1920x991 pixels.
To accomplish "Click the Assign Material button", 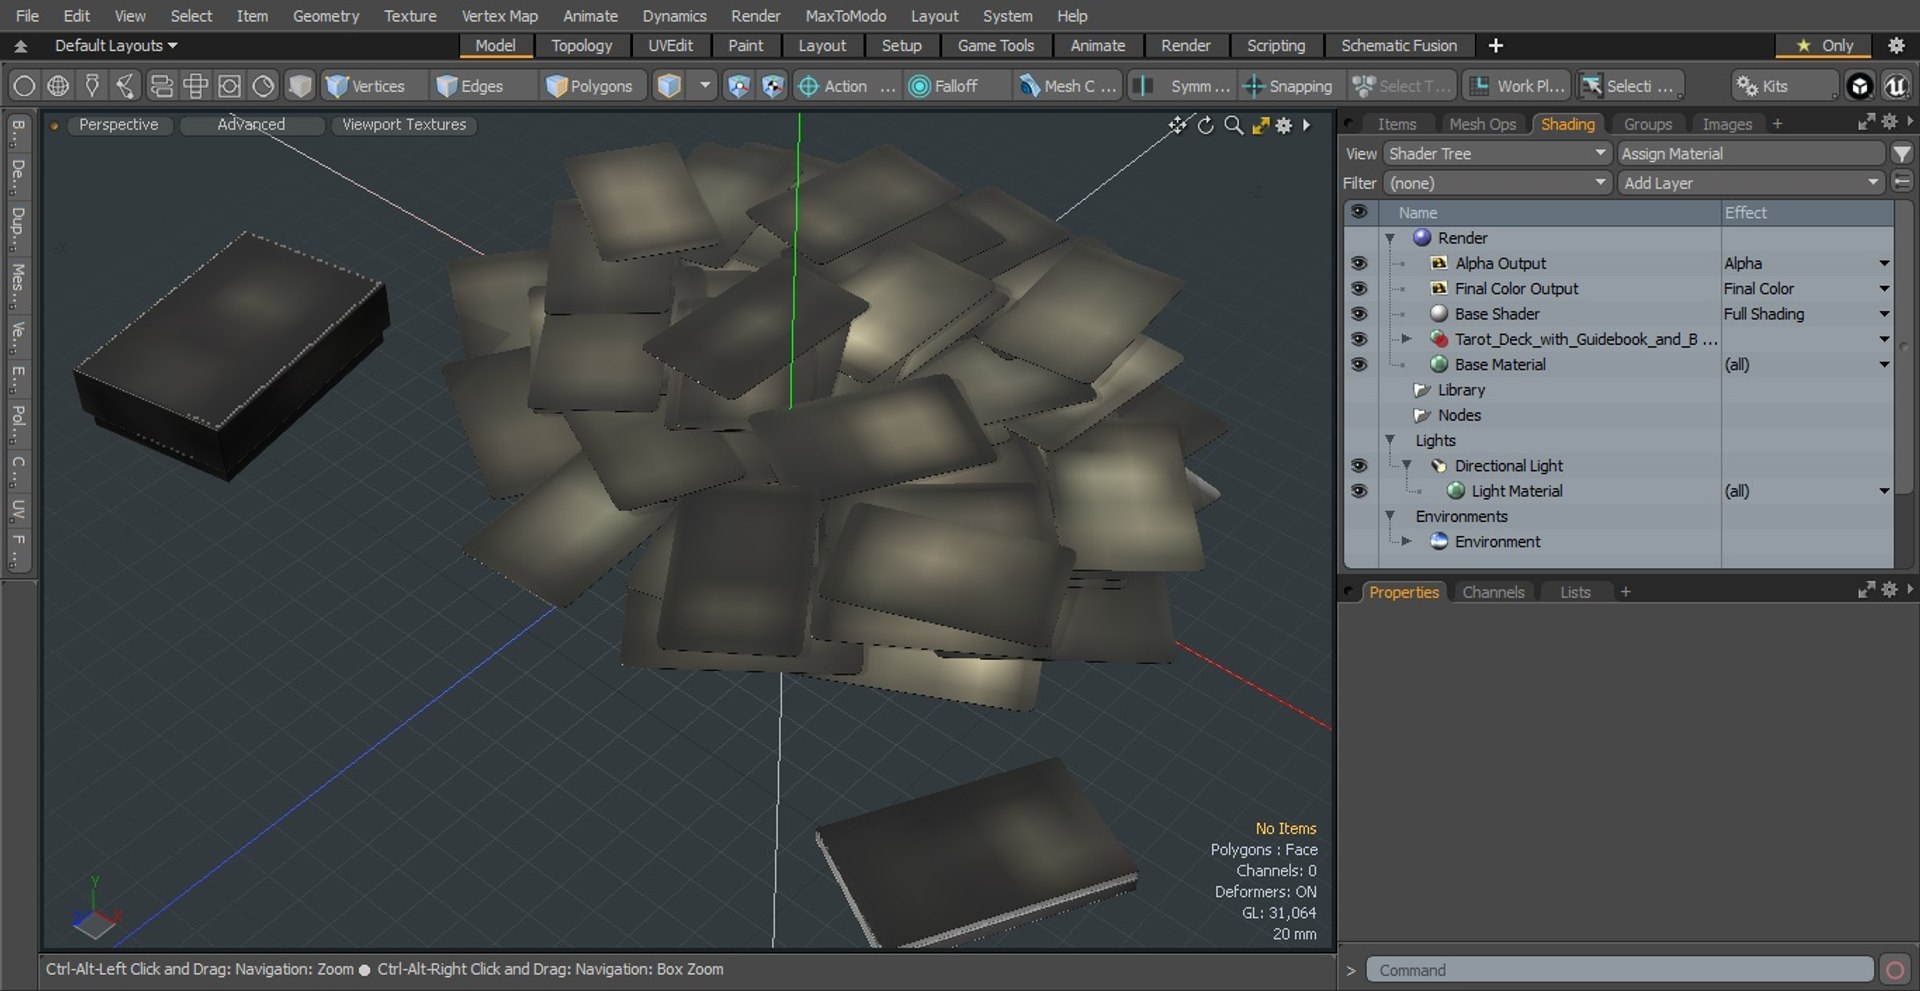I will tap(1751, 153).
